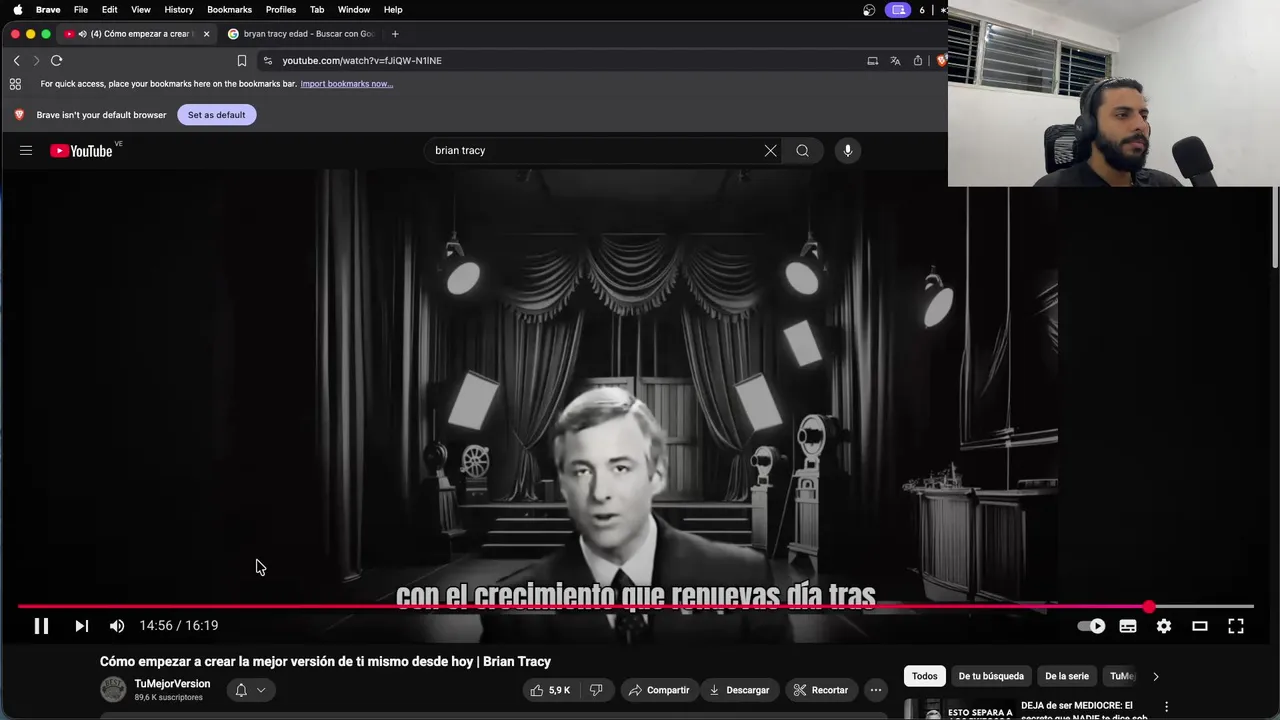Enter fullscreen mode
The width and height of the screenshot is (1280, 720).
[1236, 626]
